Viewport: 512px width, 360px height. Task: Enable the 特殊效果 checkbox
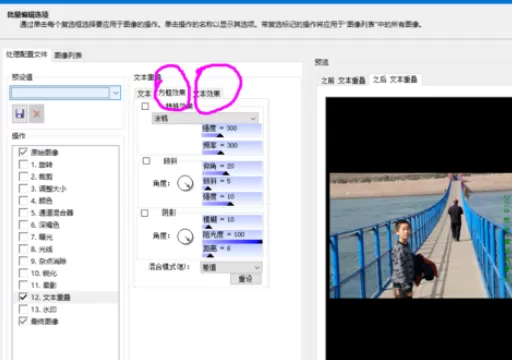point(145,106)
